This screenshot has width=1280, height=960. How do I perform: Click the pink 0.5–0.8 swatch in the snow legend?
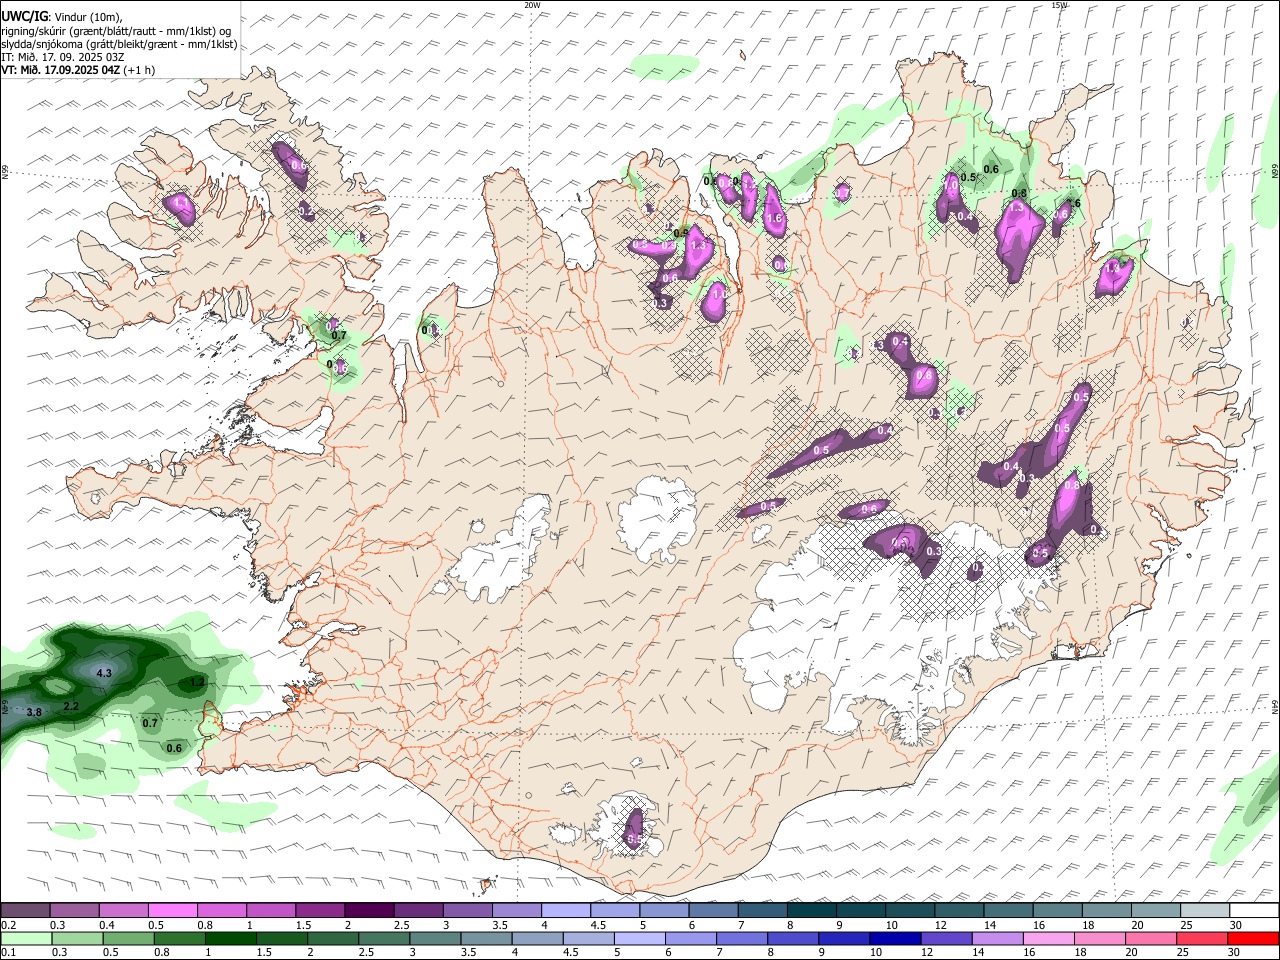point(173,911)
